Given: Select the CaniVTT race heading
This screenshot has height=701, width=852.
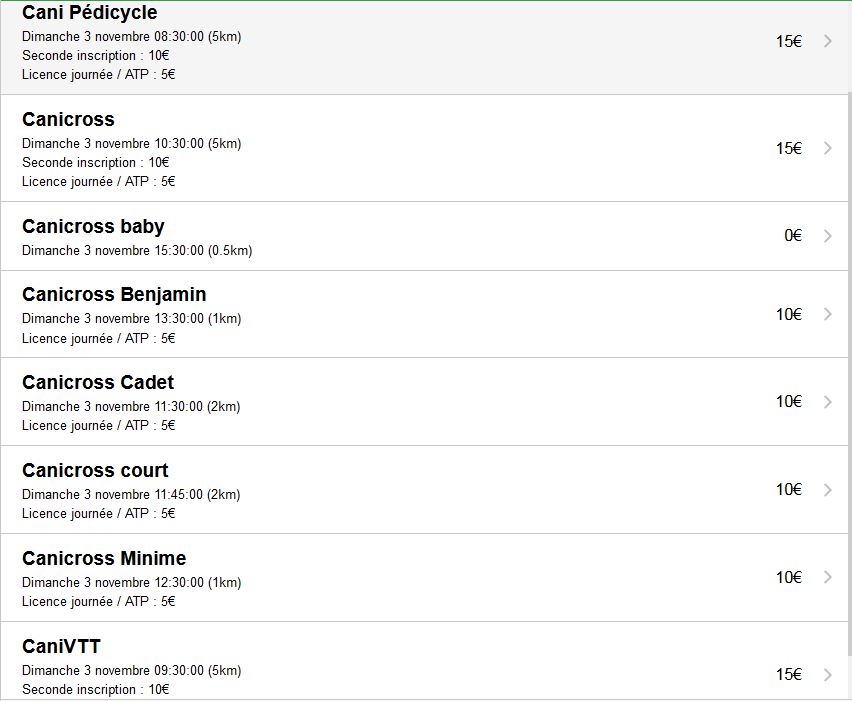Looking at the screenshot, I should click(x=61, y=646).
